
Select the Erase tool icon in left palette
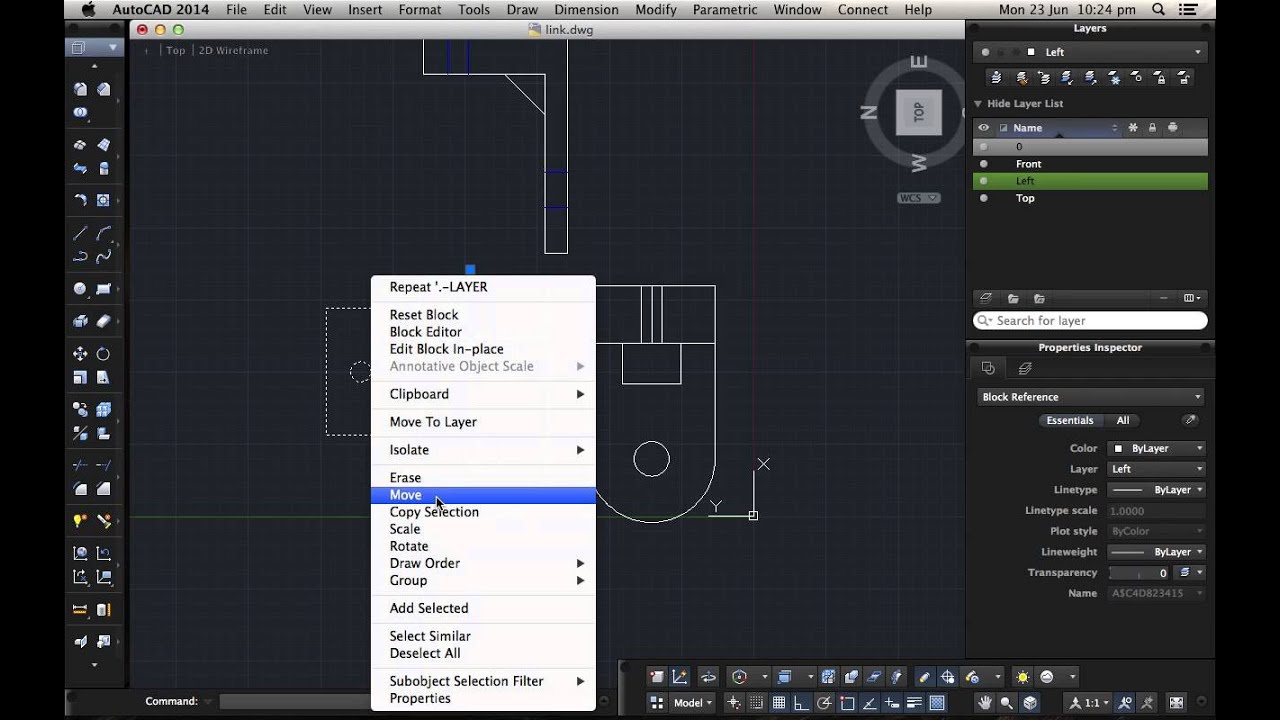(x=104, y=321)
